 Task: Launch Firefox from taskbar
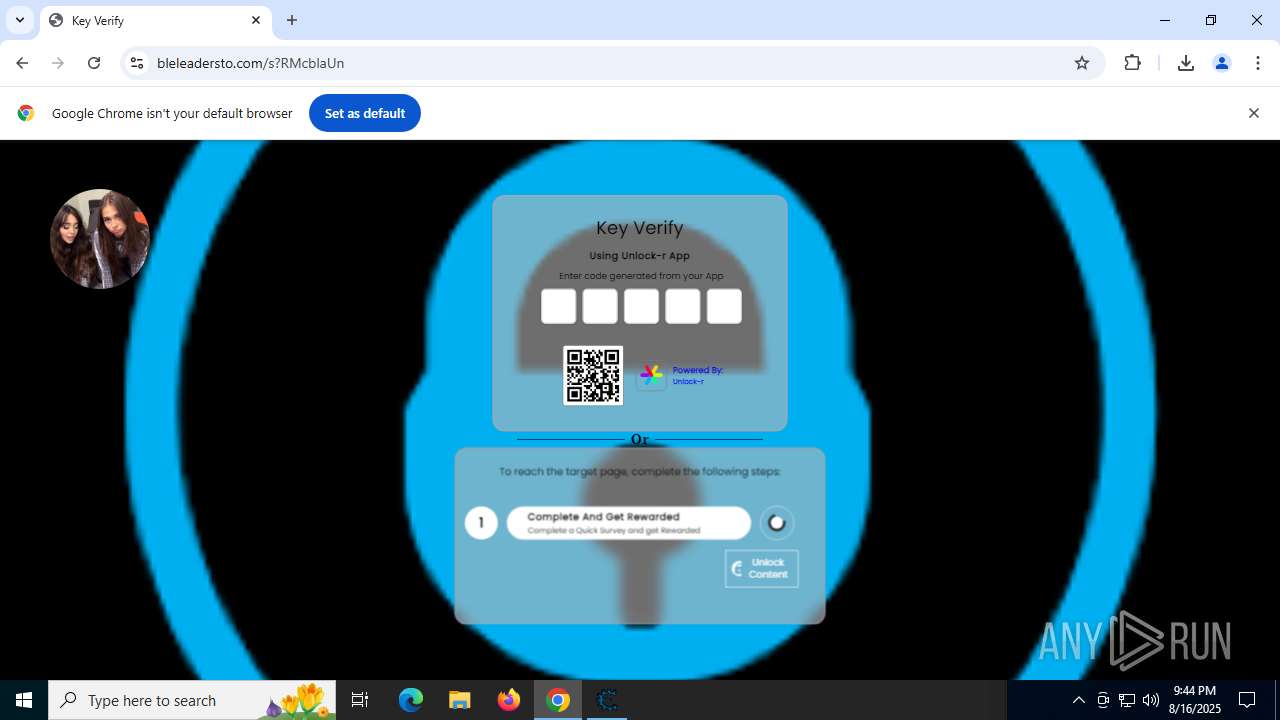[x=509, y=700]
